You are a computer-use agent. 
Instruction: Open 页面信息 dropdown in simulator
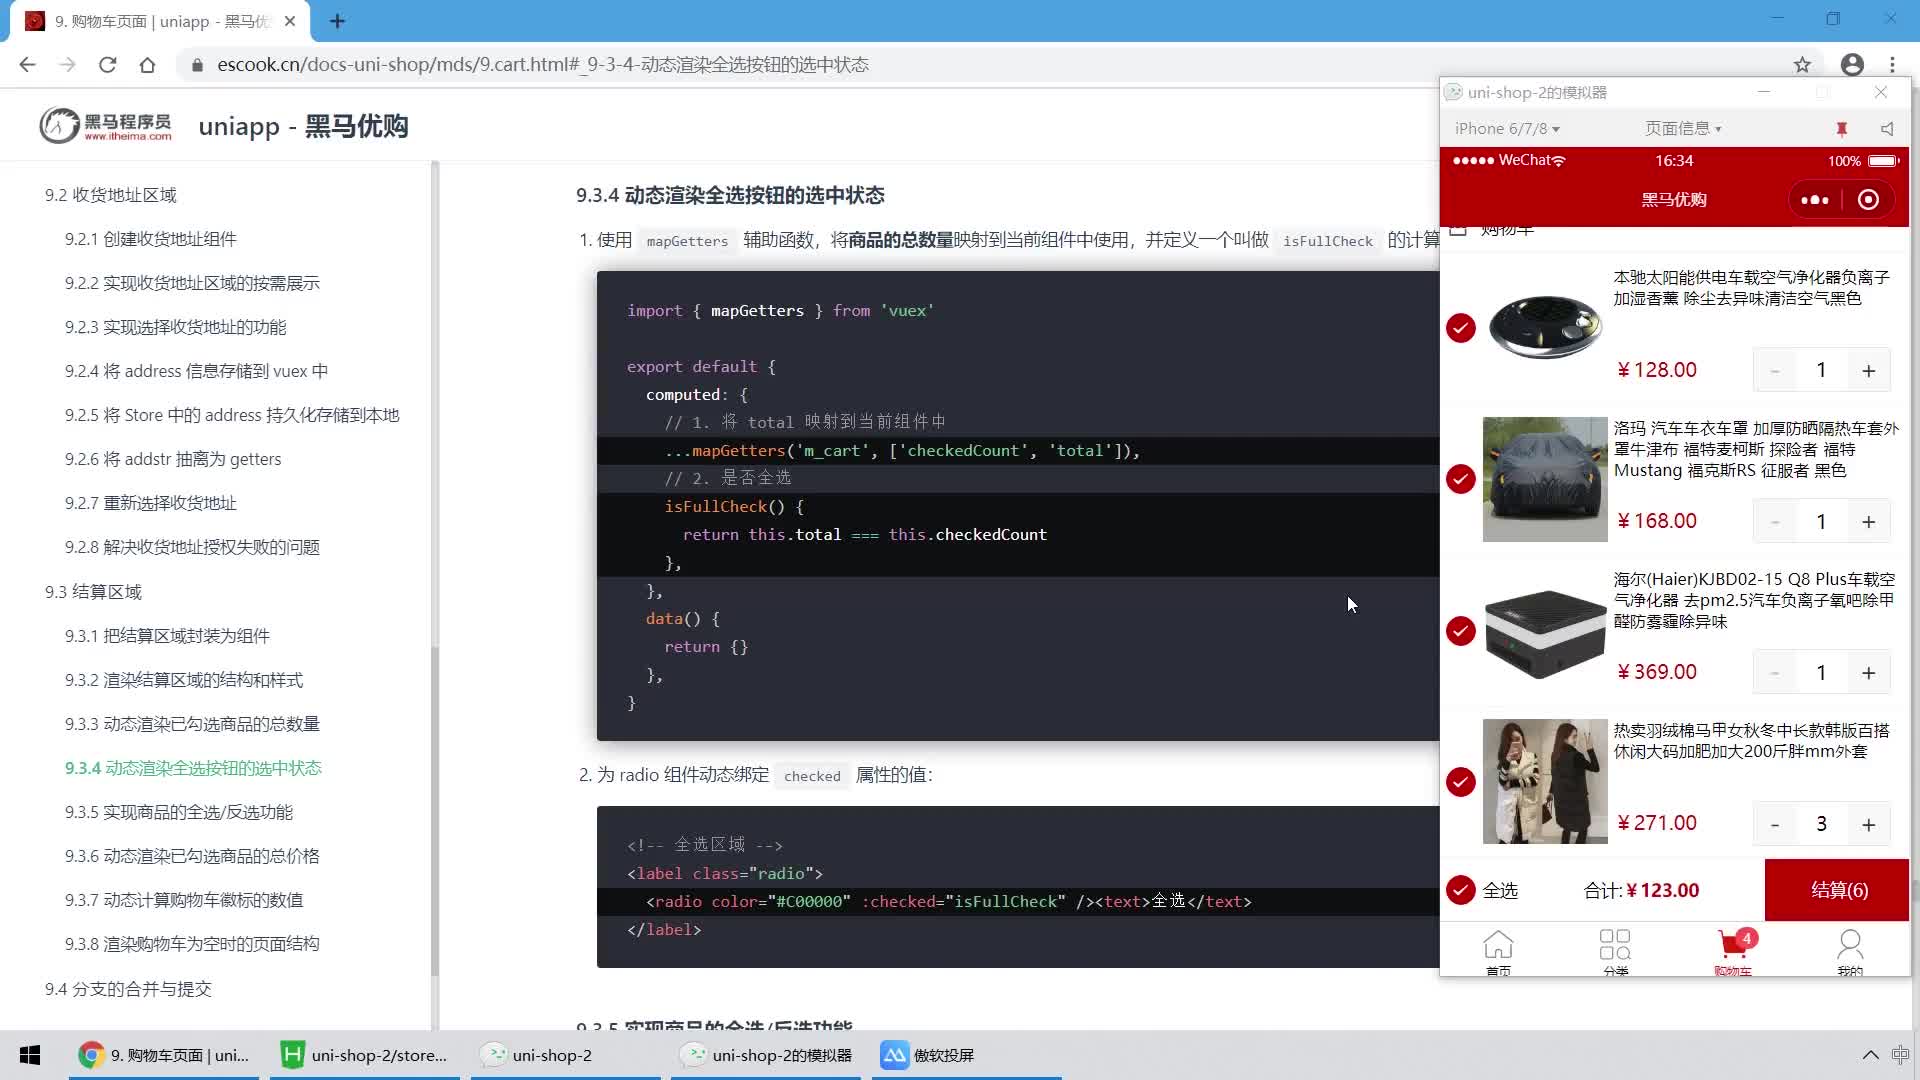coord(1683,129)
